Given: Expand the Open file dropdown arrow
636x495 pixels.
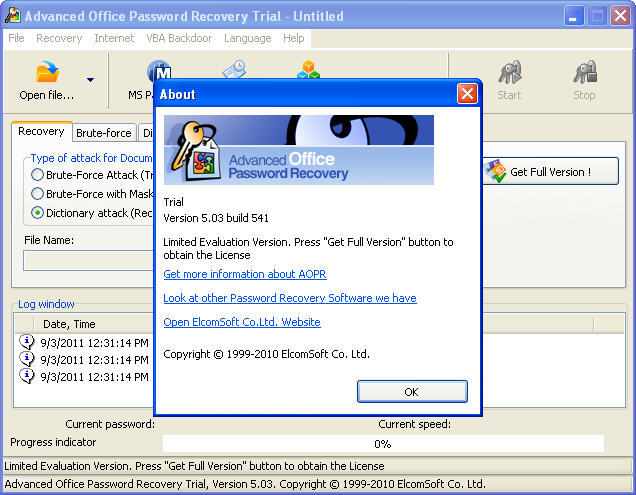Looking at the screenshot, I should (x=90, y=80).
